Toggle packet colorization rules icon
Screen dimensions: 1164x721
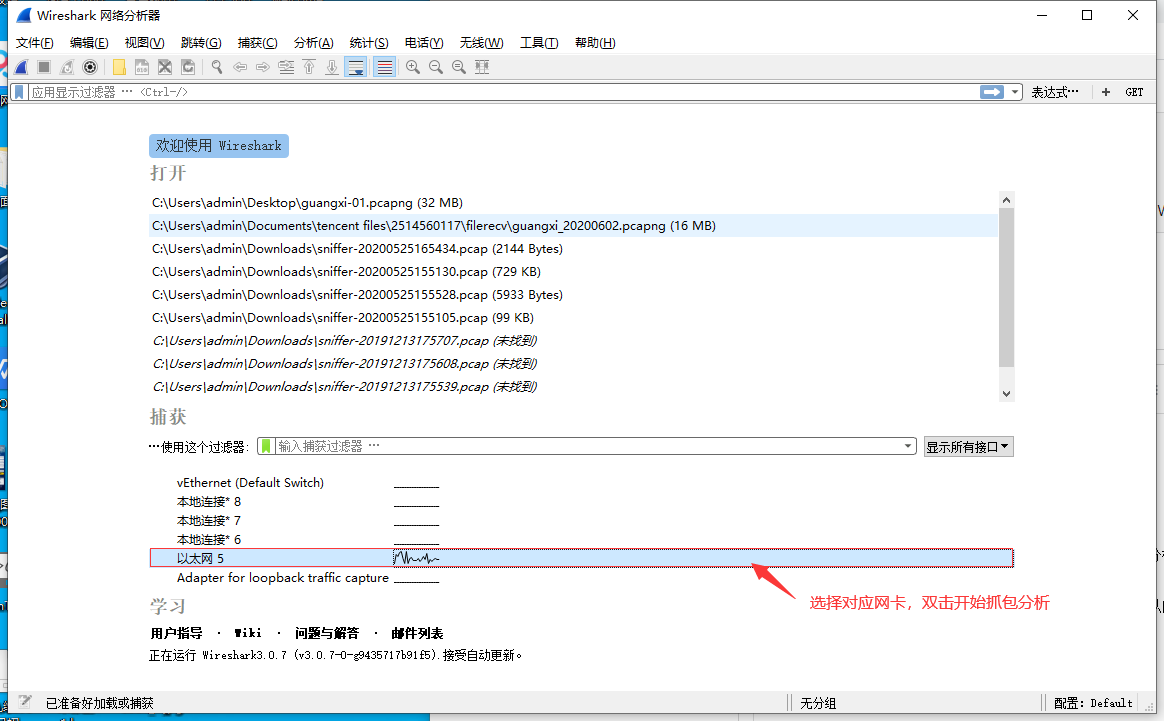pyautogui.click(x=384, y=68)
